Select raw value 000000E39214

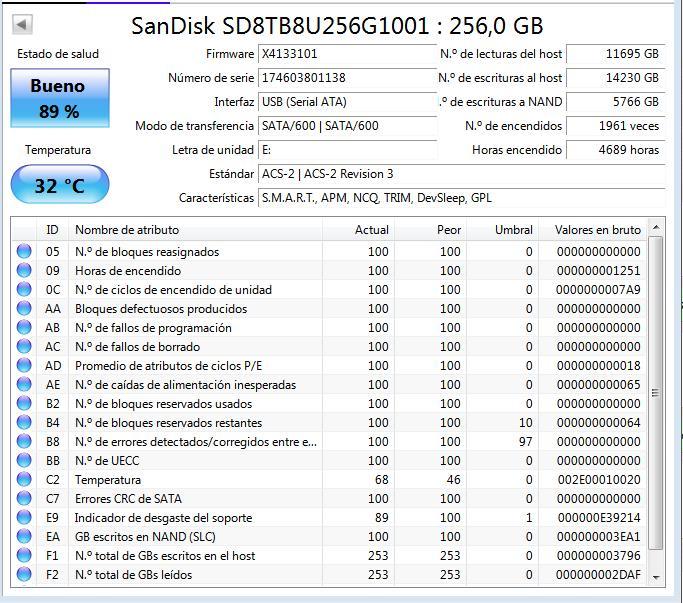[598, 518]
